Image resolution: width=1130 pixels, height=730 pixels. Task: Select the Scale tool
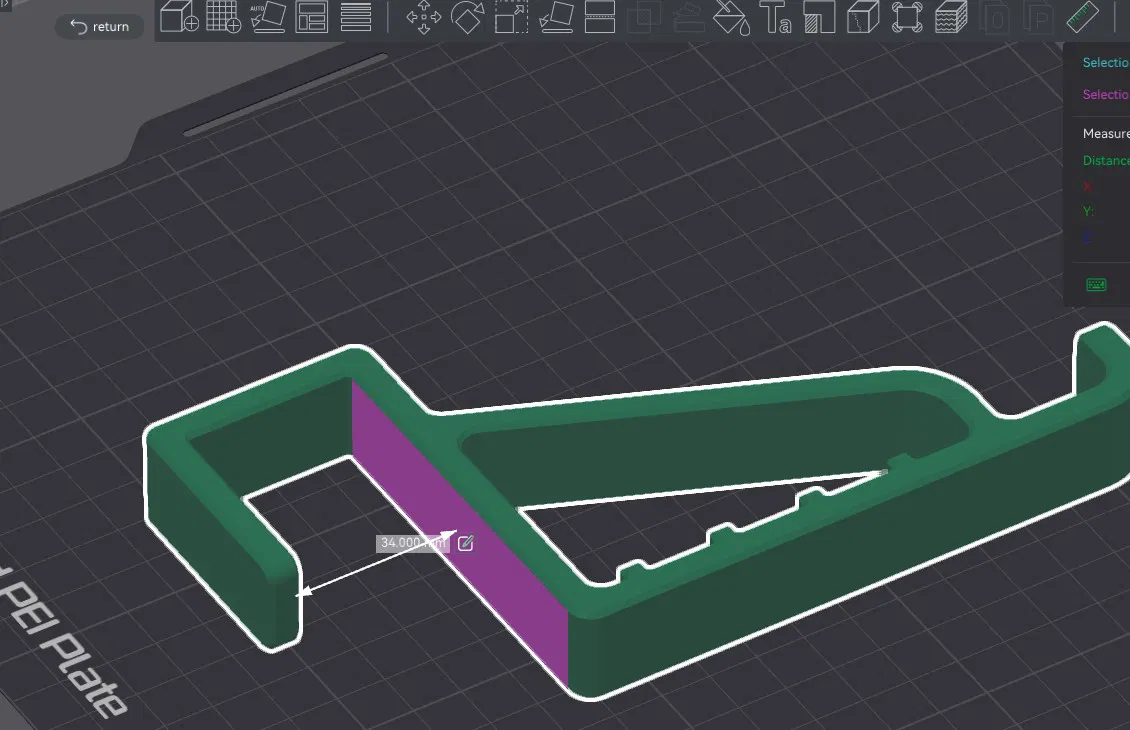pos(512,17)
